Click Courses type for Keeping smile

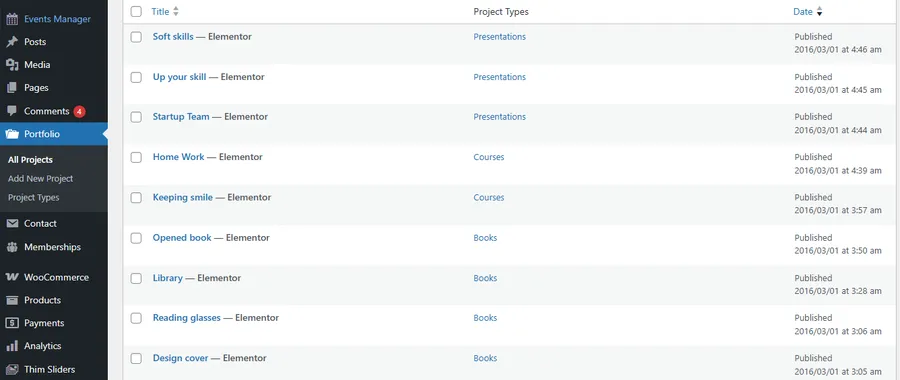pos(489,197)
